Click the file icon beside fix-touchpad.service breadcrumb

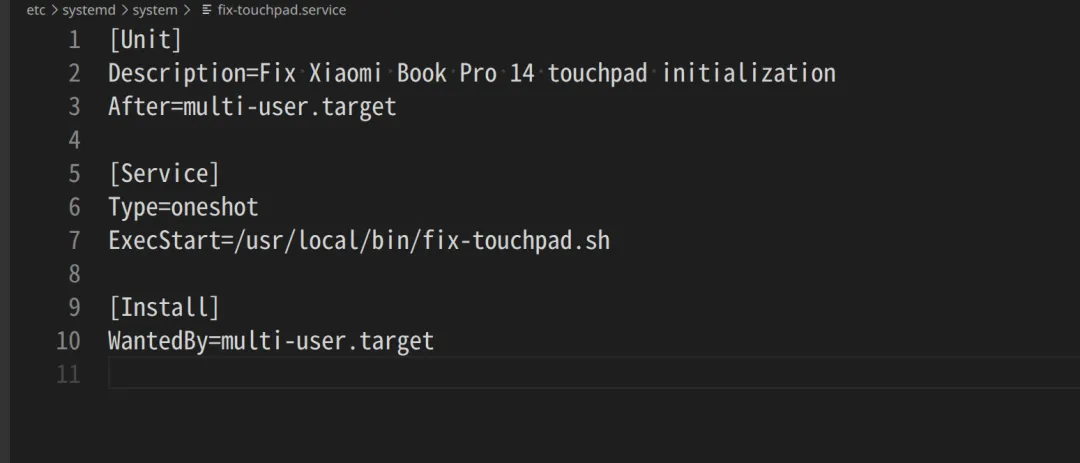coord(207,10)
